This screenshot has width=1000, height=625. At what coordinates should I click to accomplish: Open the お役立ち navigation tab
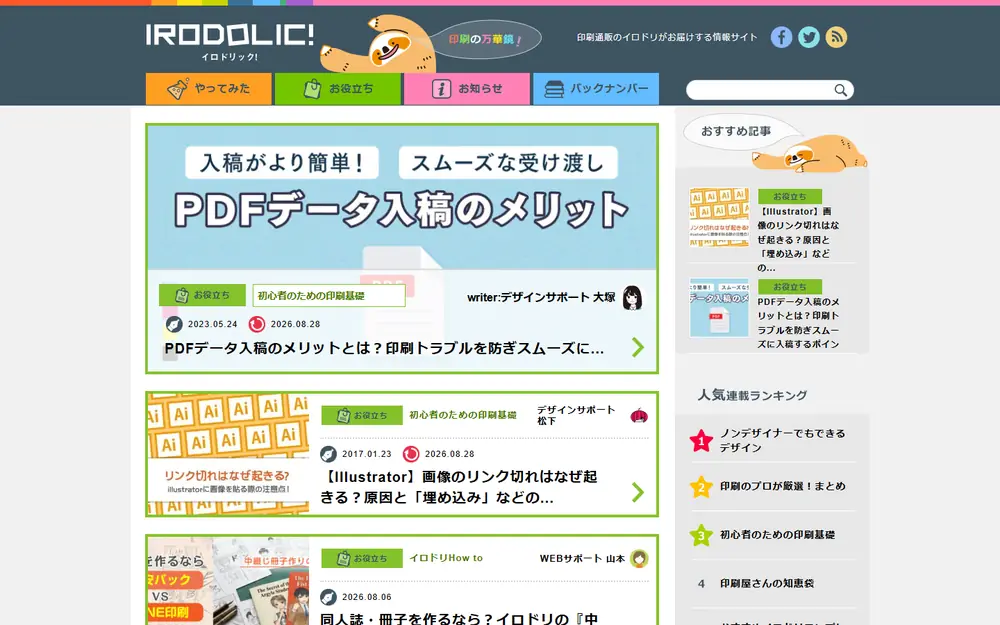coord(338,89)
